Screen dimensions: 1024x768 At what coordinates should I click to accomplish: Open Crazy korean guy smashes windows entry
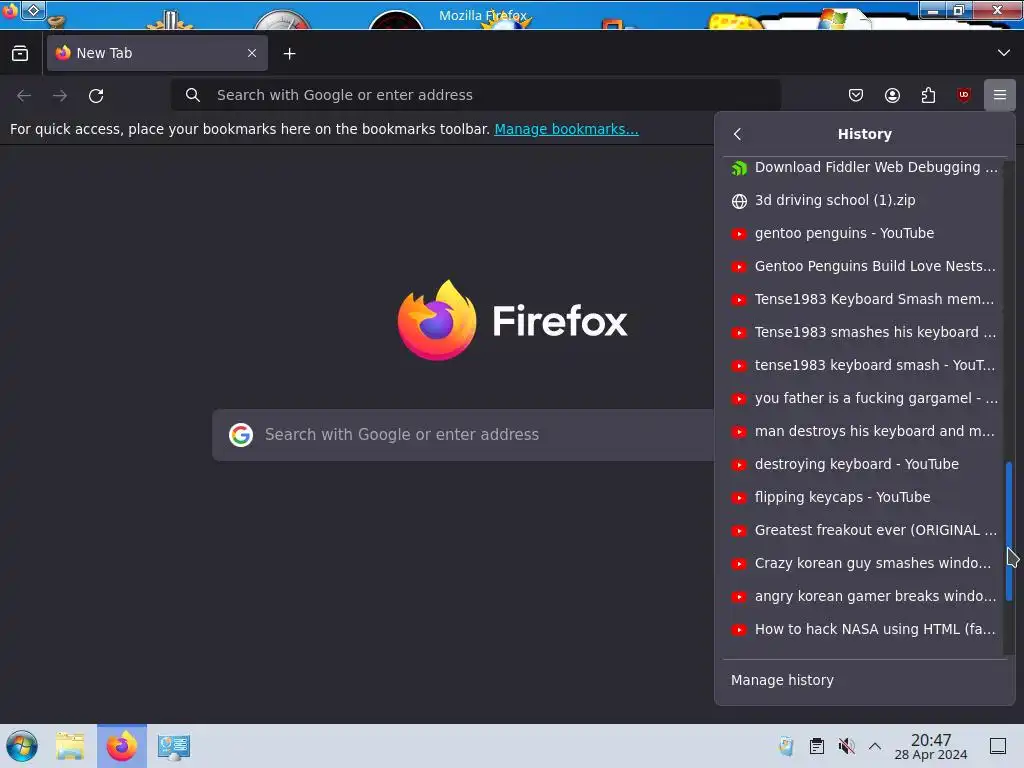(x=863, y=563)
